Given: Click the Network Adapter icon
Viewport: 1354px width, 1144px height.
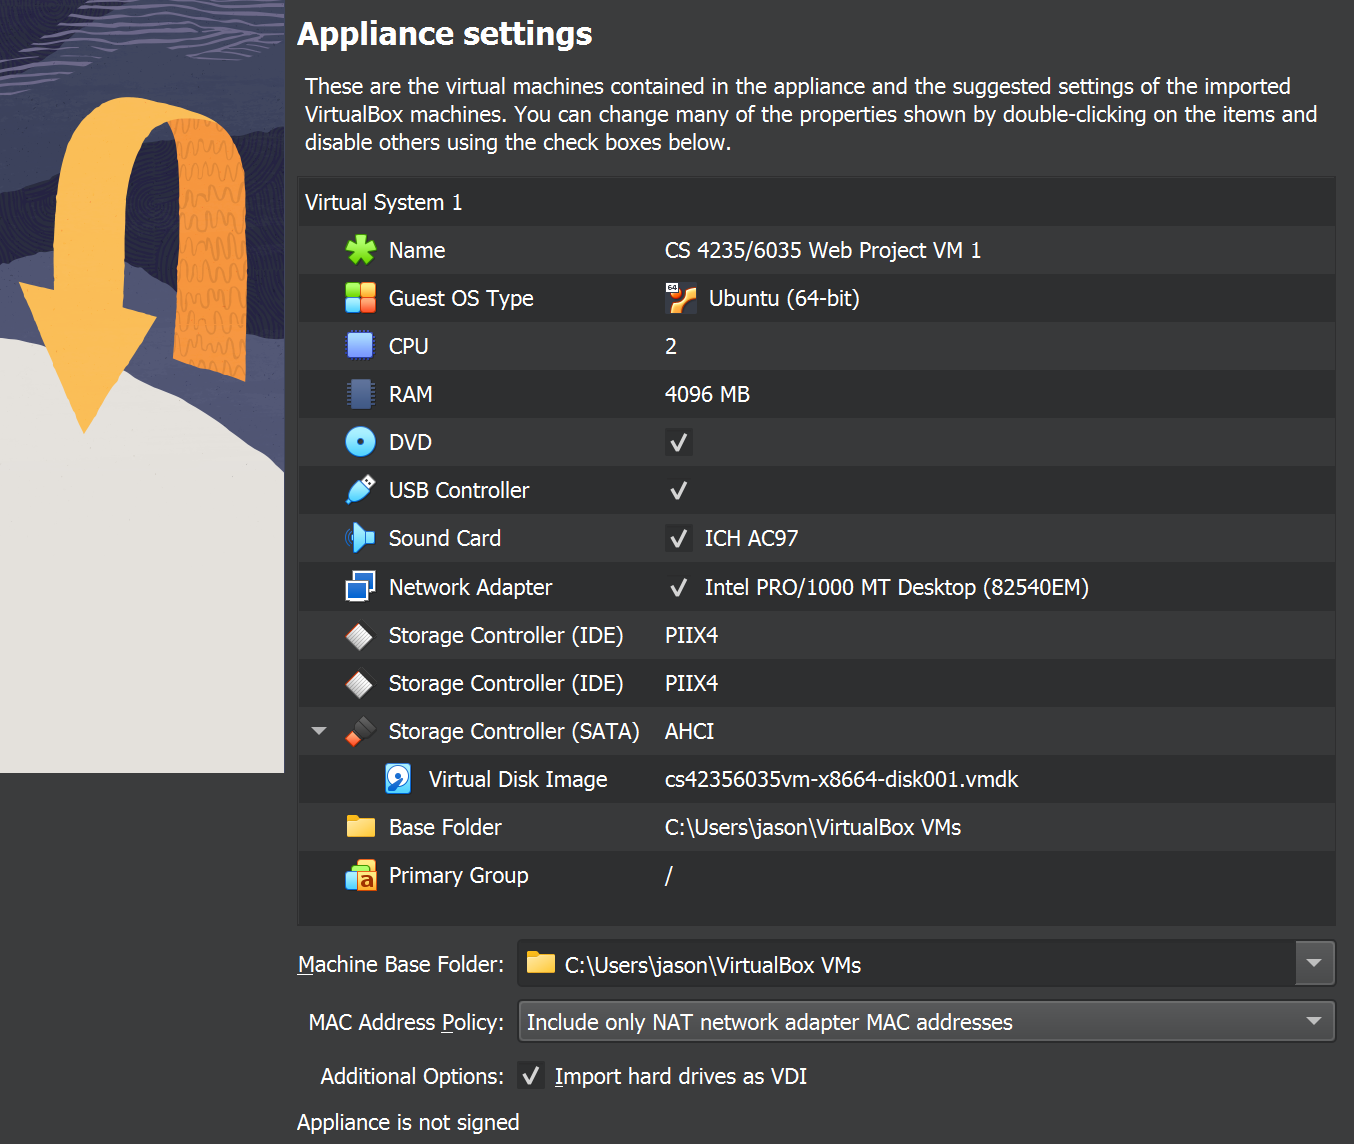Looking at the screenshot, I should [x=360, y=587].
